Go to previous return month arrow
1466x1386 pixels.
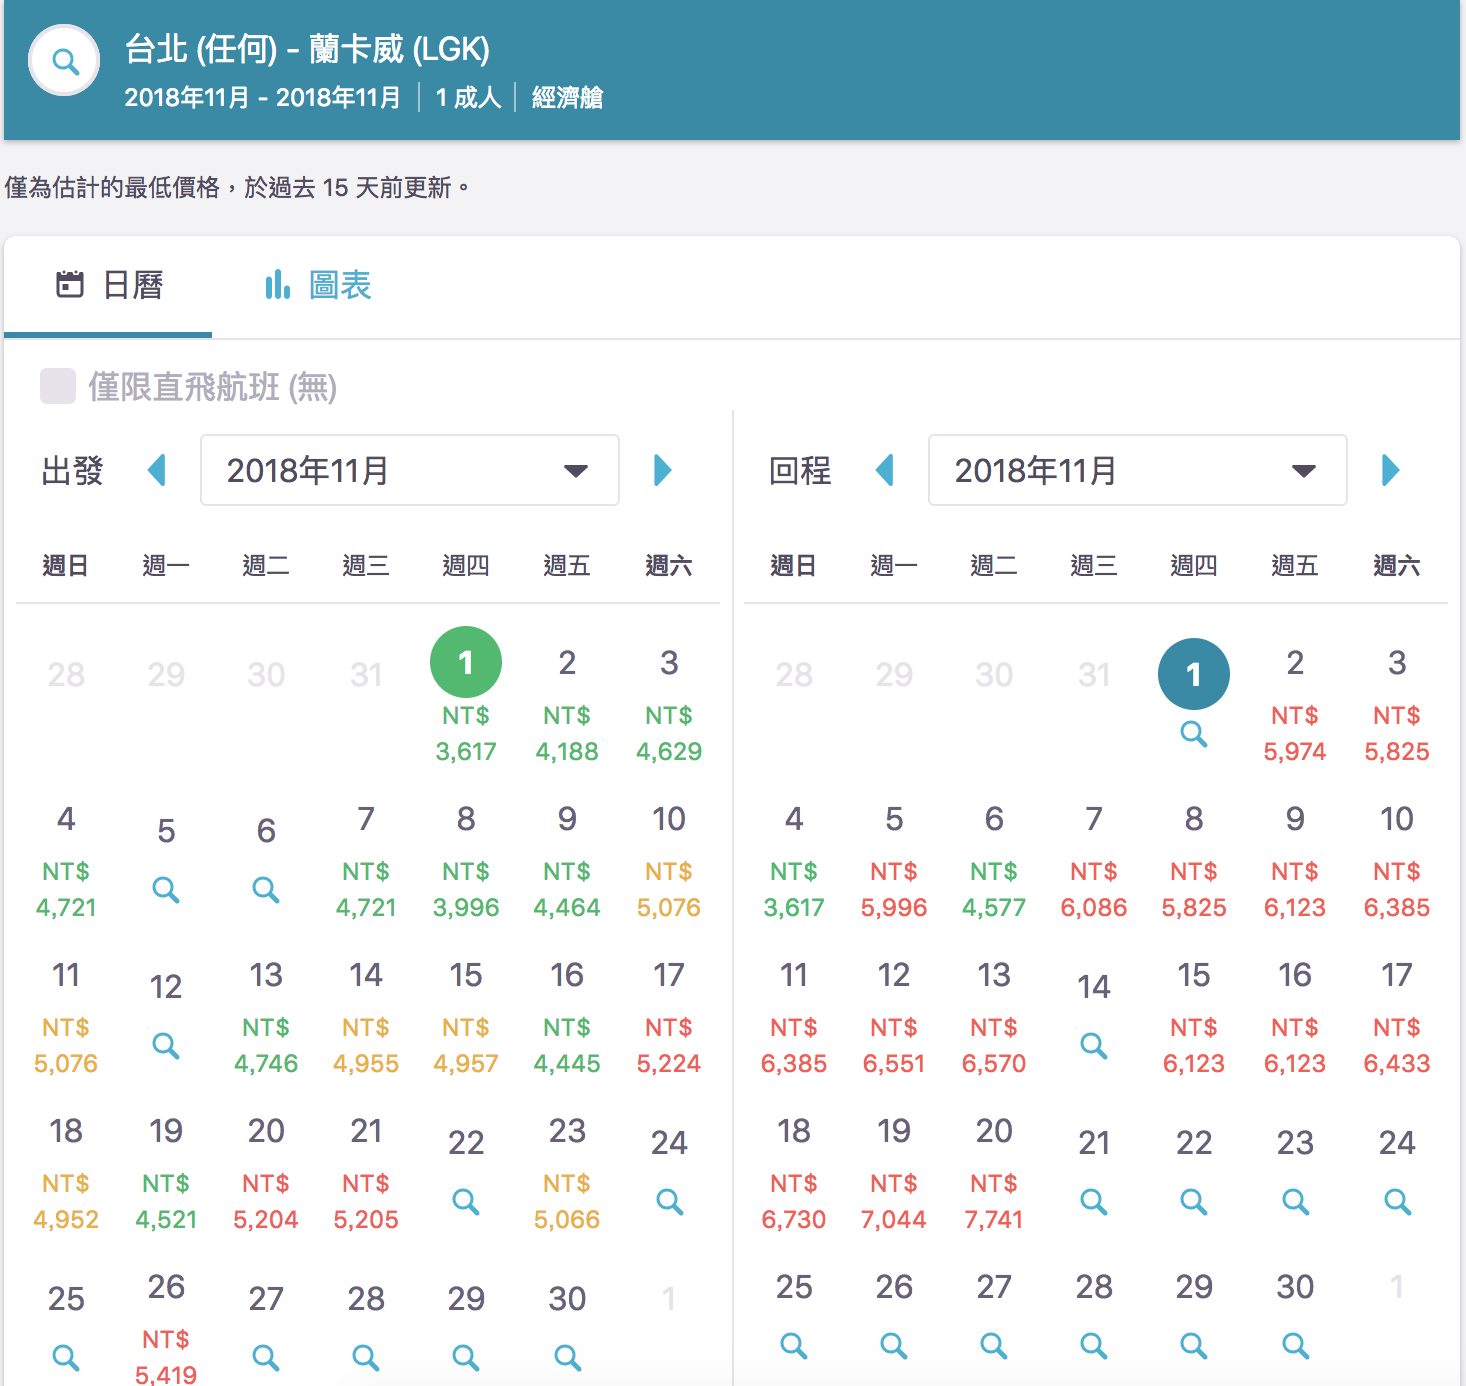coord(885,470)
